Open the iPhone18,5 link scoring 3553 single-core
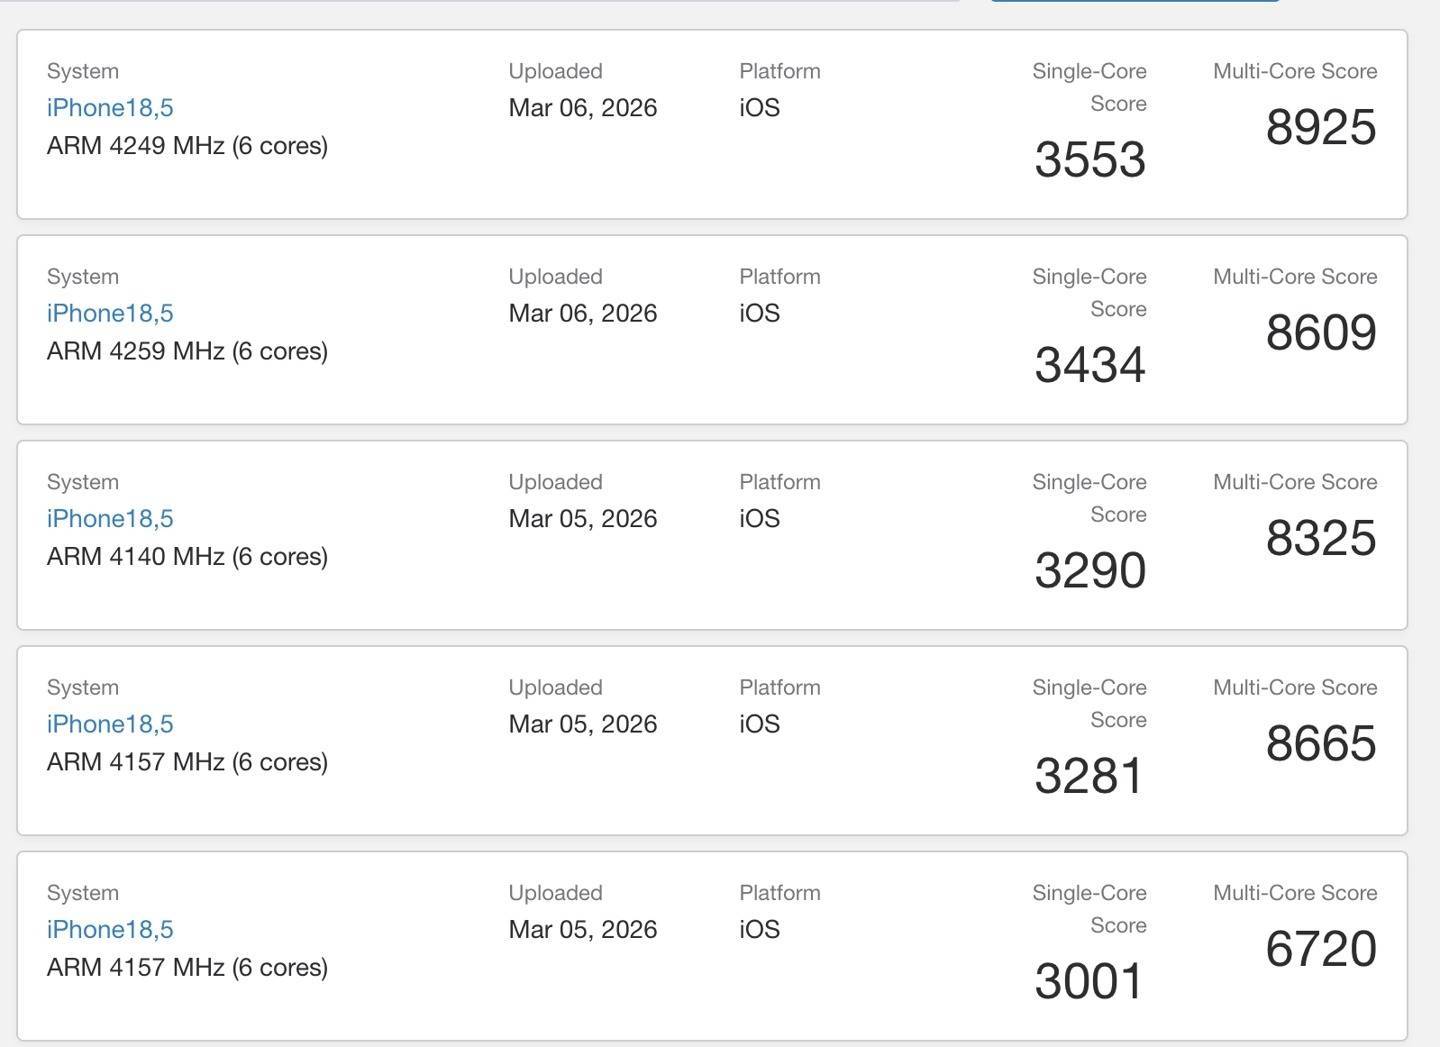This screenshot has width=1440, height=1047. tap(110, 108)
